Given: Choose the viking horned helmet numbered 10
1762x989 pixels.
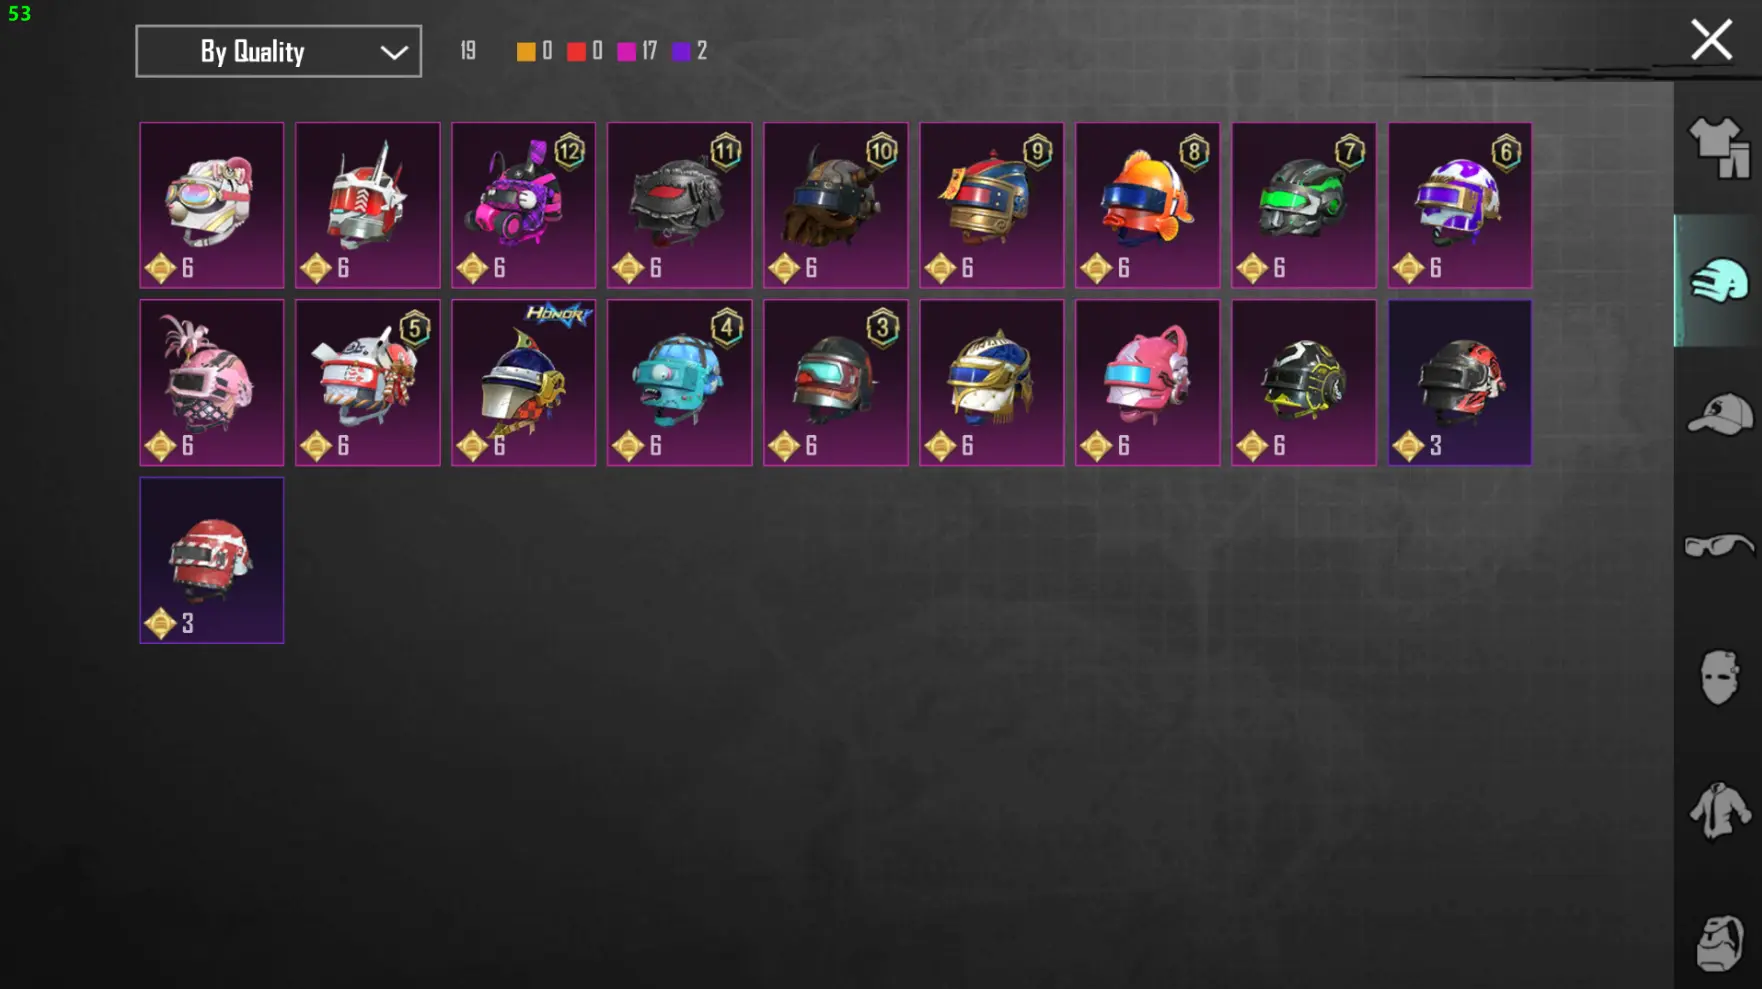Looking at the screenshot, I should (835, 205).
